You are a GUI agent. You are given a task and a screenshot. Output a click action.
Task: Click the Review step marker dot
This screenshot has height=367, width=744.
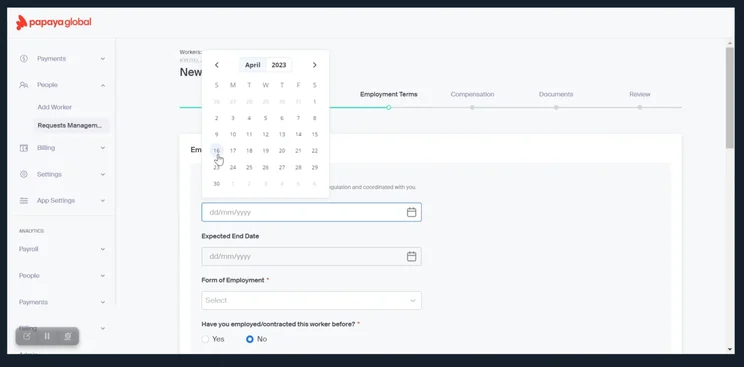click(640, 108)
